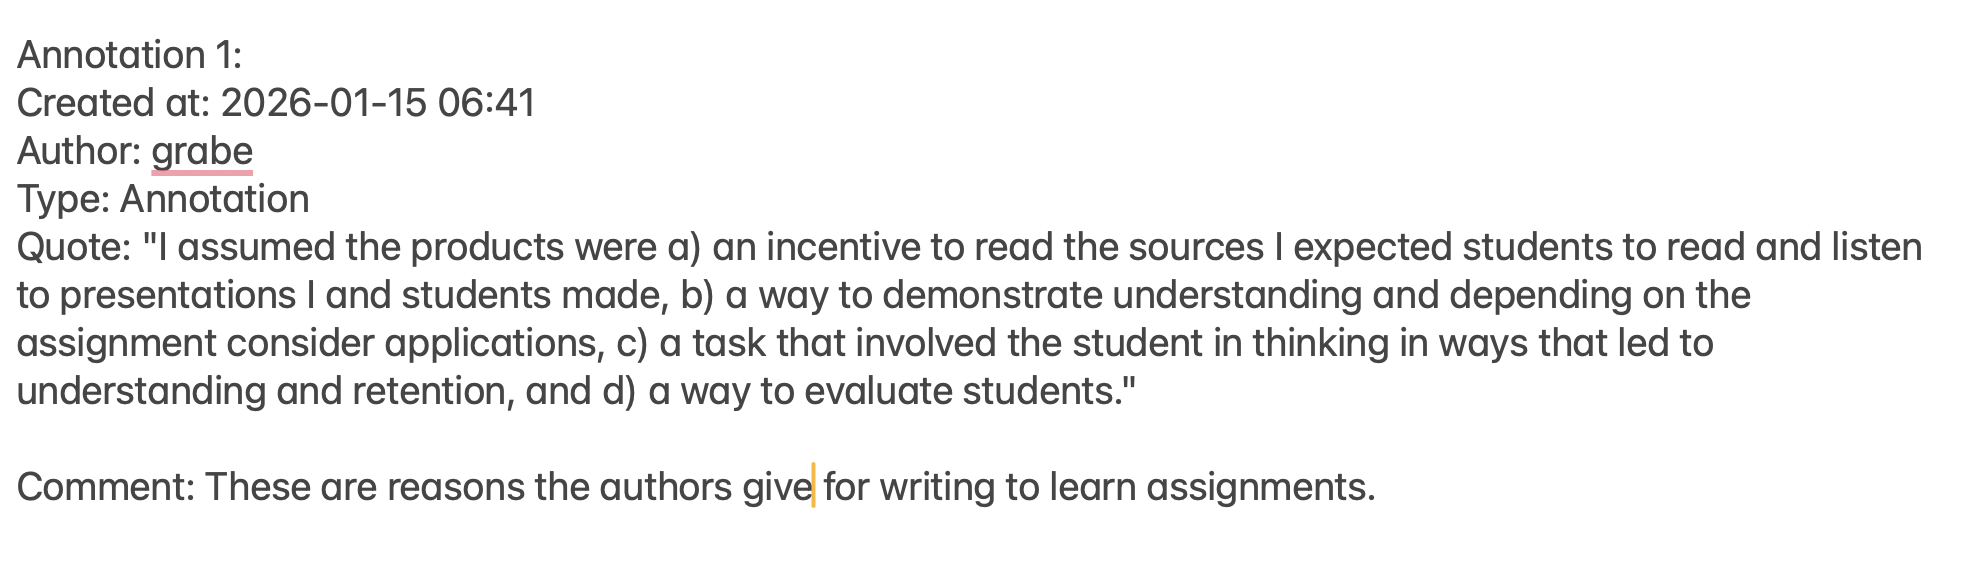Click "Annotation" on the Type line
1966x574 pixels.
click(214, 199)
